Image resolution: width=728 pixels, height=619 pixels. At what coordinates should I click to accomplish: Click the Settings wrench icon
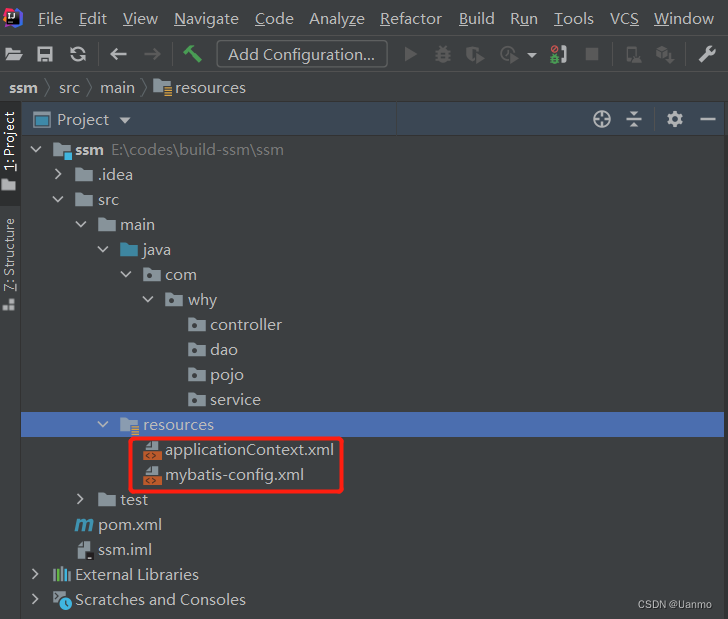[707, 54]
